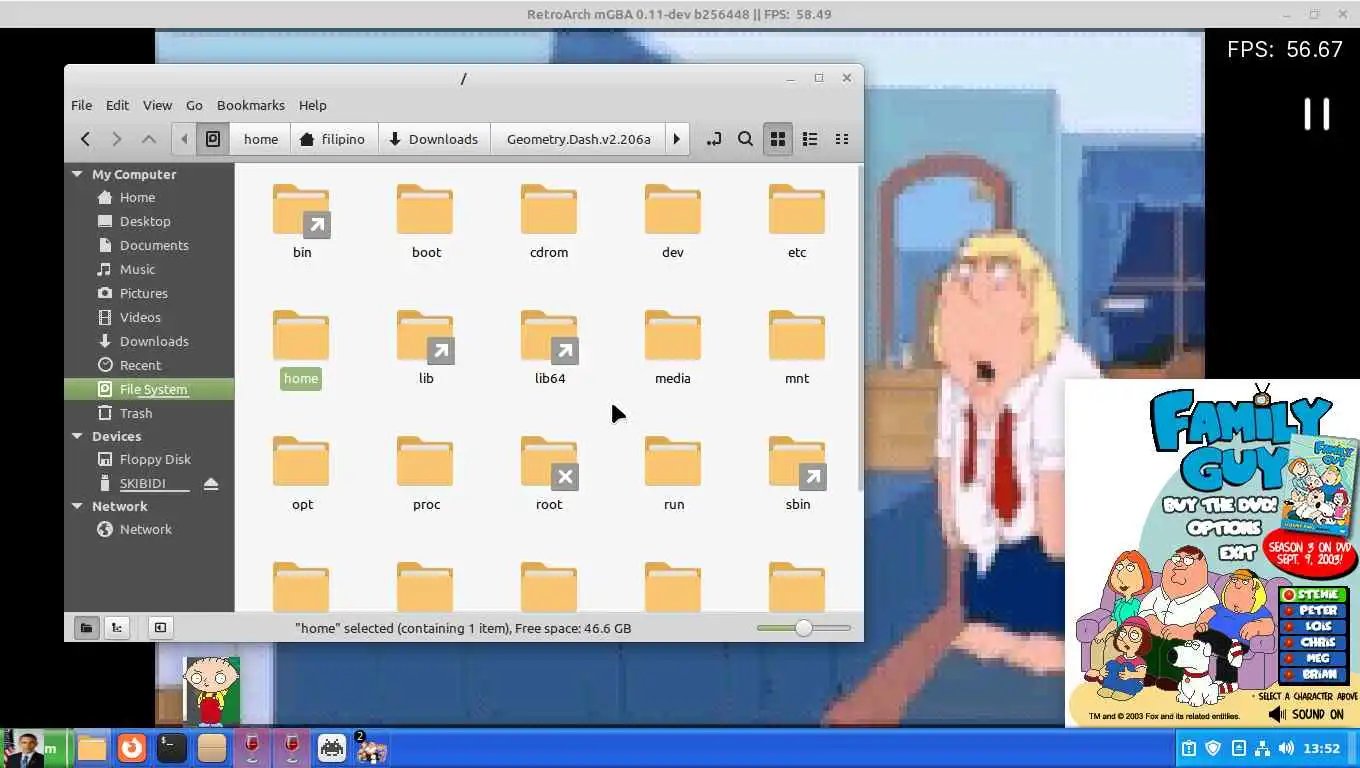Image resolution: width=1360 pixels, height=768 pixels.
Task: Select the locked root folder
Action: (x=549, y=474)
